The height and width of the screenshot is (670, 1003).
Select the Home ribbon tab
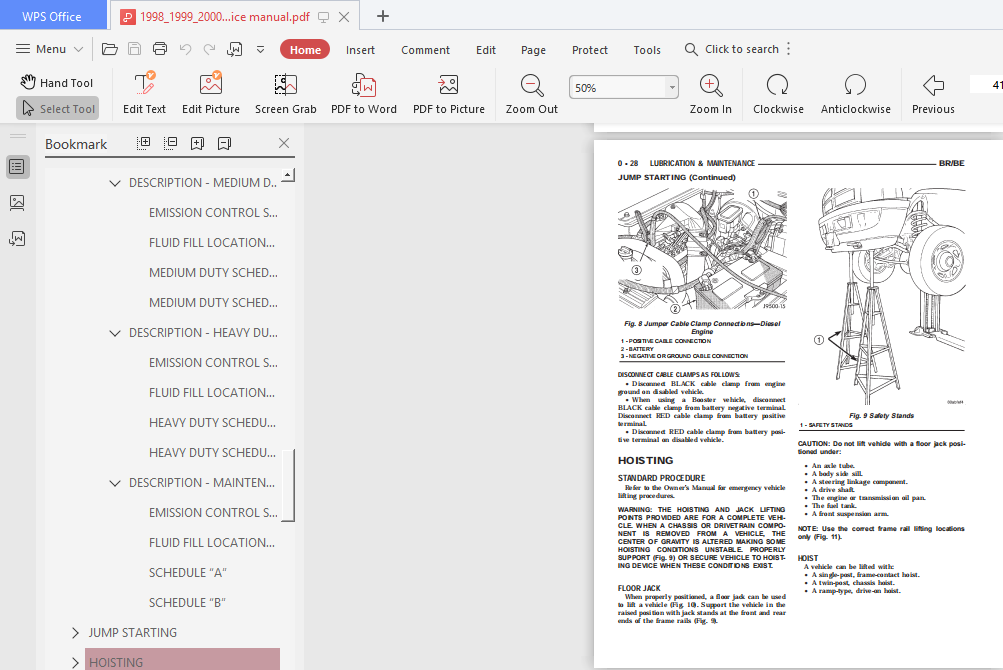pos(305,49)
